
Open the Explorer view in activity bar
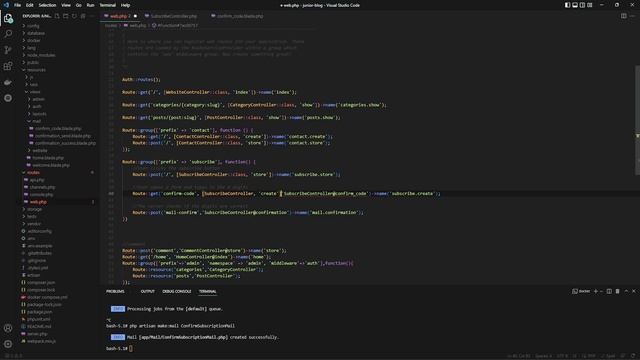(x=8, y=18)
